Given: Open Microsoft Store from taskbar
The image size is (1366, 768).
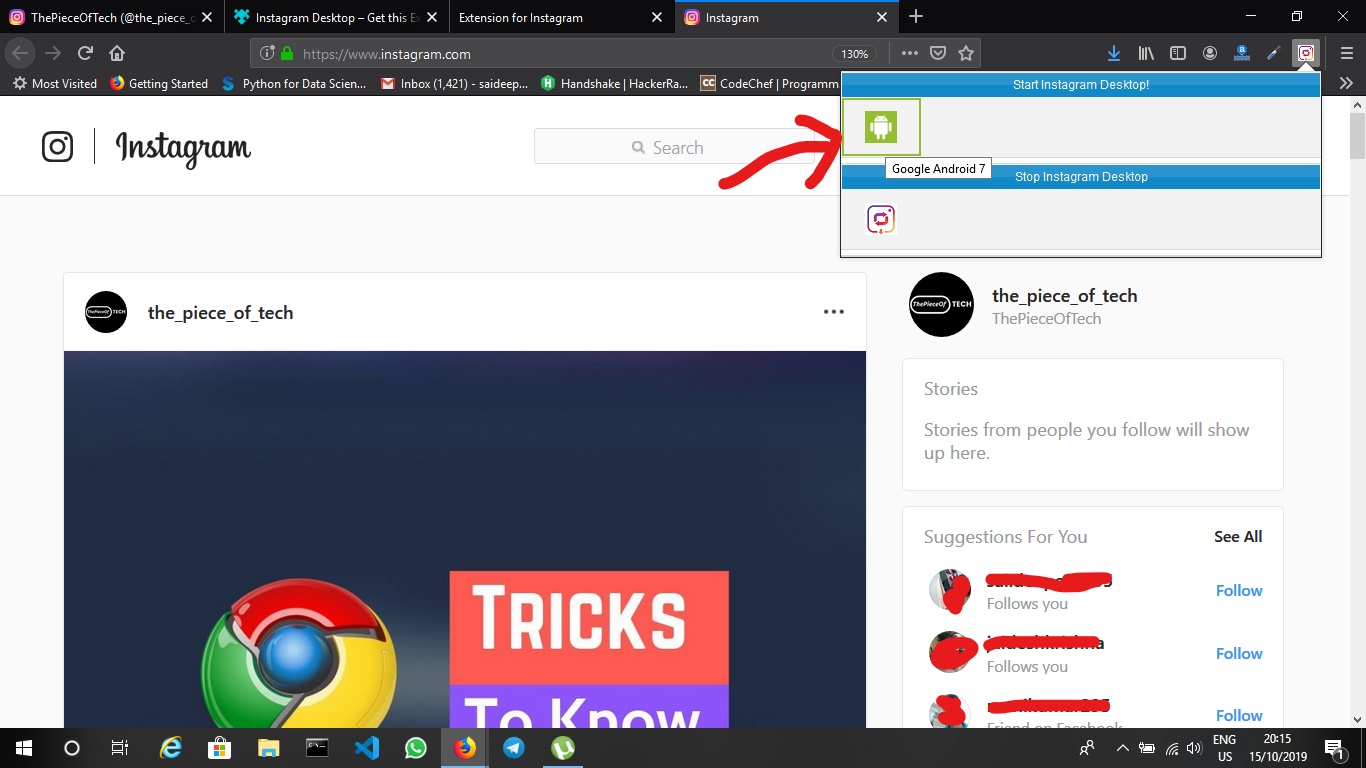Looking at the screenshot, I should [x=219, y=748].
